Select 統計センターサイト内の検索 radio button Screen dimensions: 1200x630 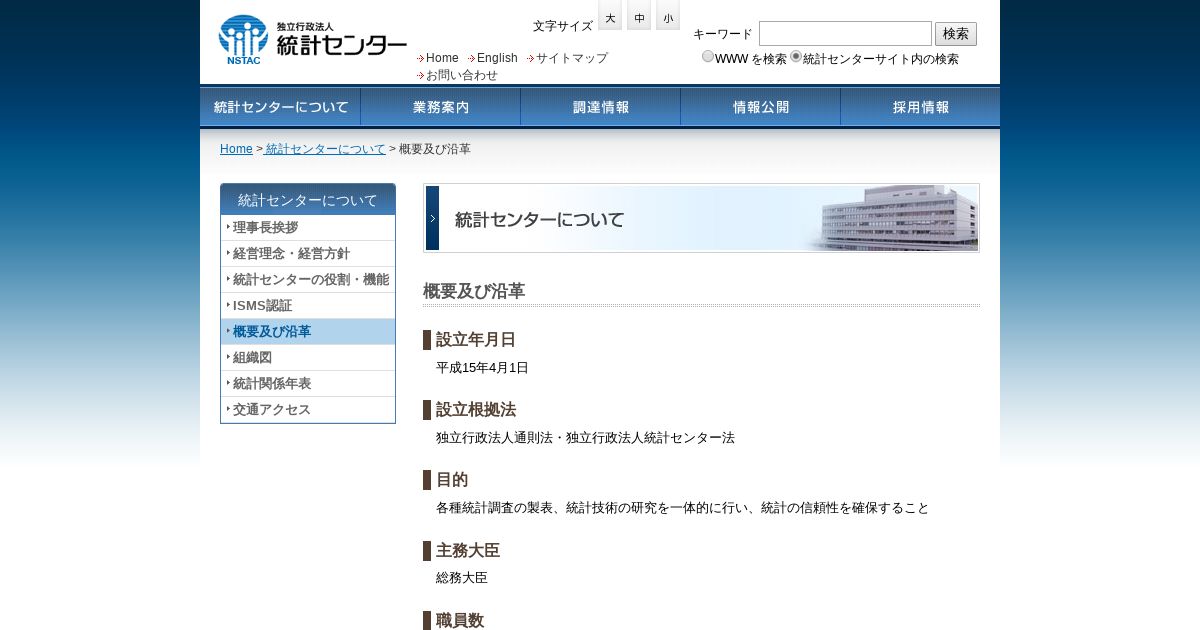796,57
